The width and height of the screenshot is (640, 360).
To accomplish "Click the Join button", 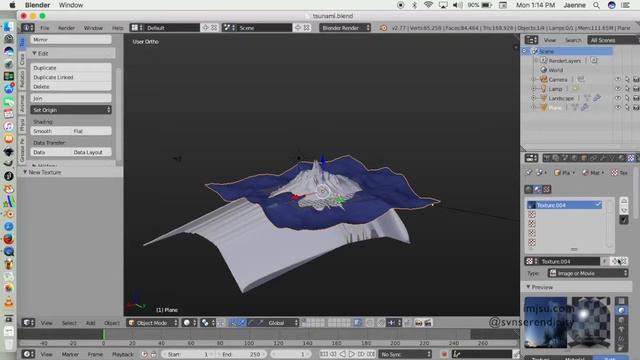I will point(71,98).
